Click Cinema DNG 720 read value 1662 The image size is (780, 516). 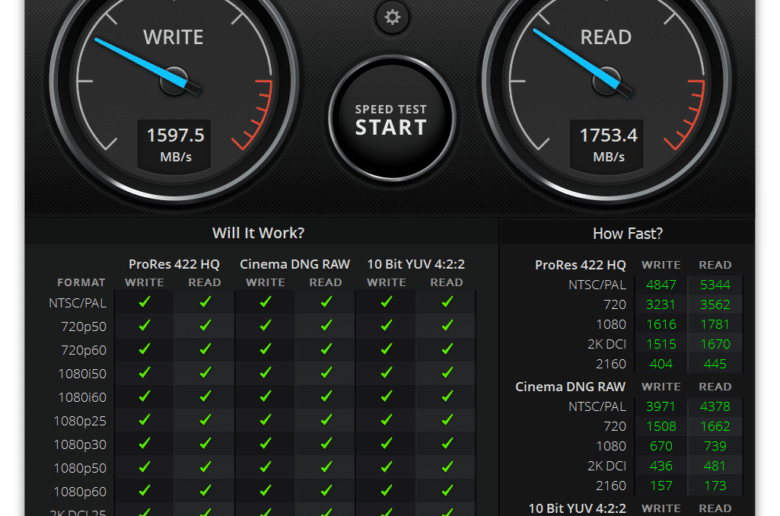click(x=715, y=426)
